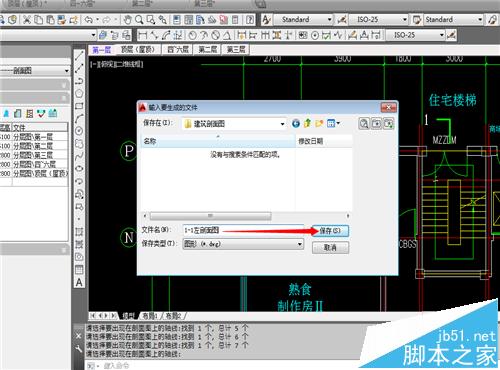Select the Circle draw tool
This screenshot has width=500, height=370.
coord(79,131)
